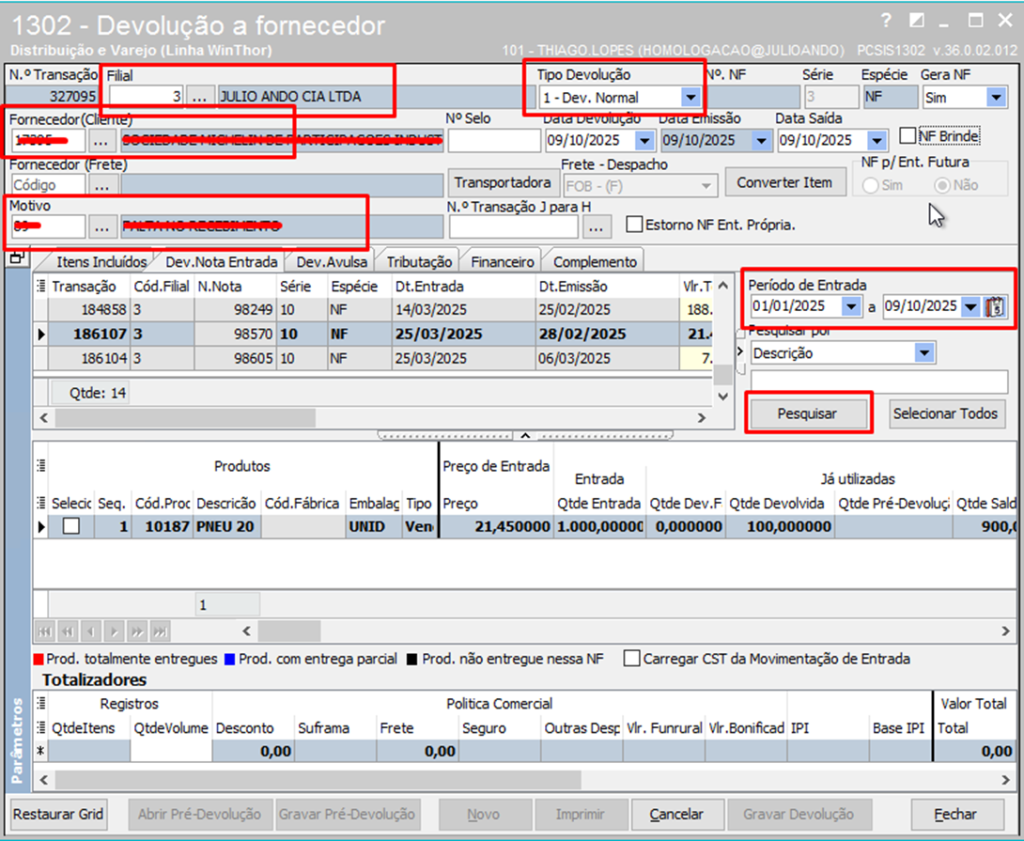This screenshot has width=1024, height=841.
Task: Open the Filial lookup ellipsis button
Action: point(200,97)
